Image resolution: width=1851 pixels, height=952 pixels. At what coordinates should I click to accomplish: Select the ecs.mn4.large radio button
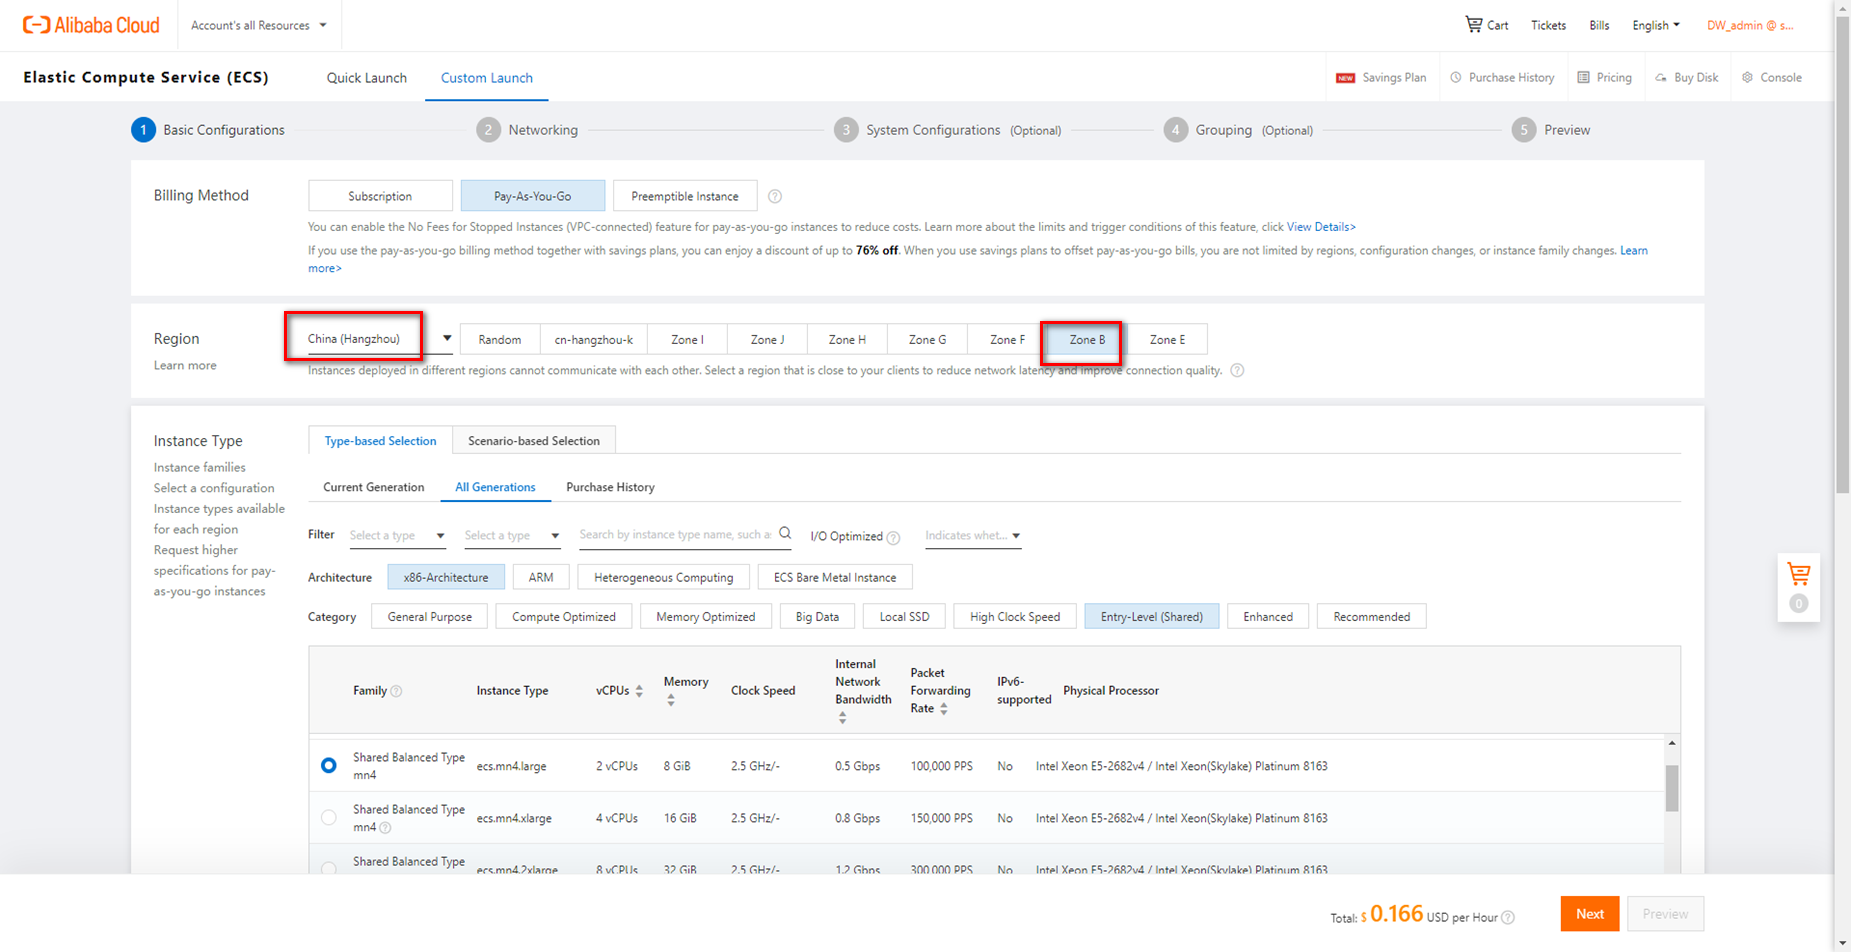click(x=328, y=765)
